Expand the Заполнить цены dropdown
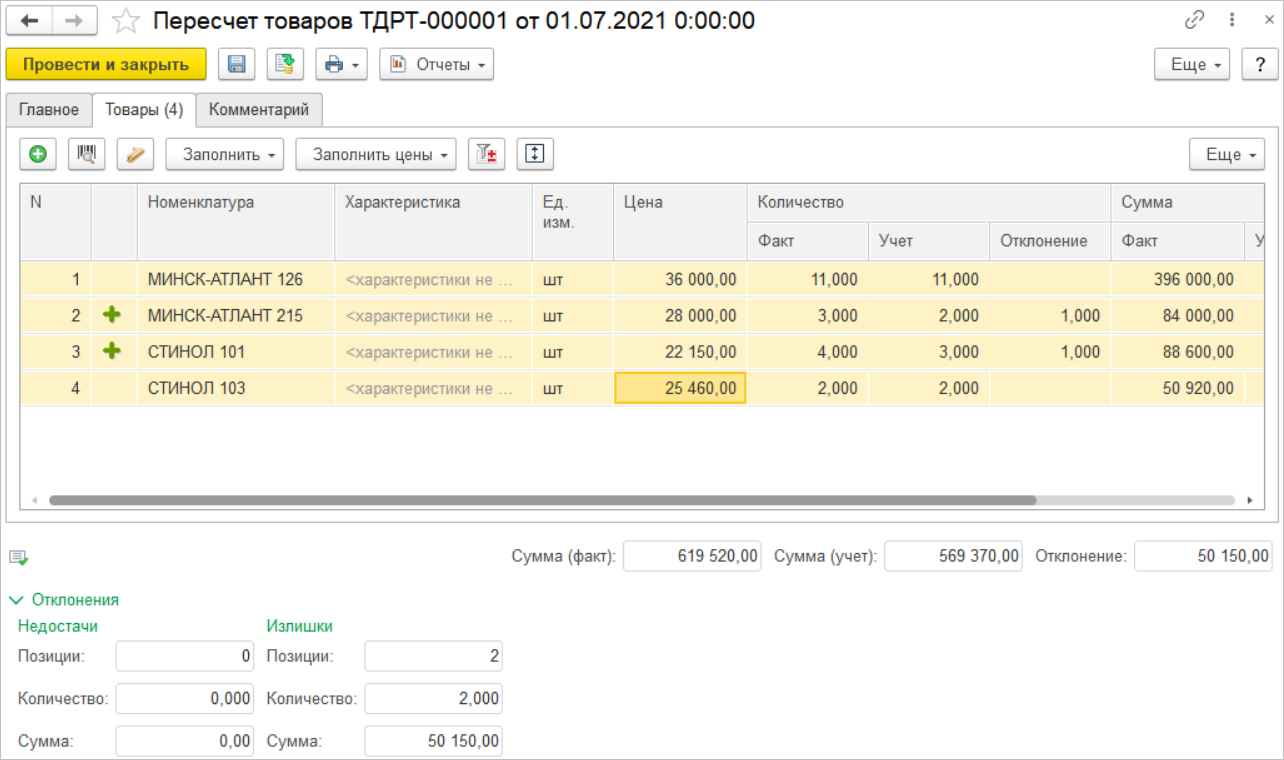 [375, 154]
